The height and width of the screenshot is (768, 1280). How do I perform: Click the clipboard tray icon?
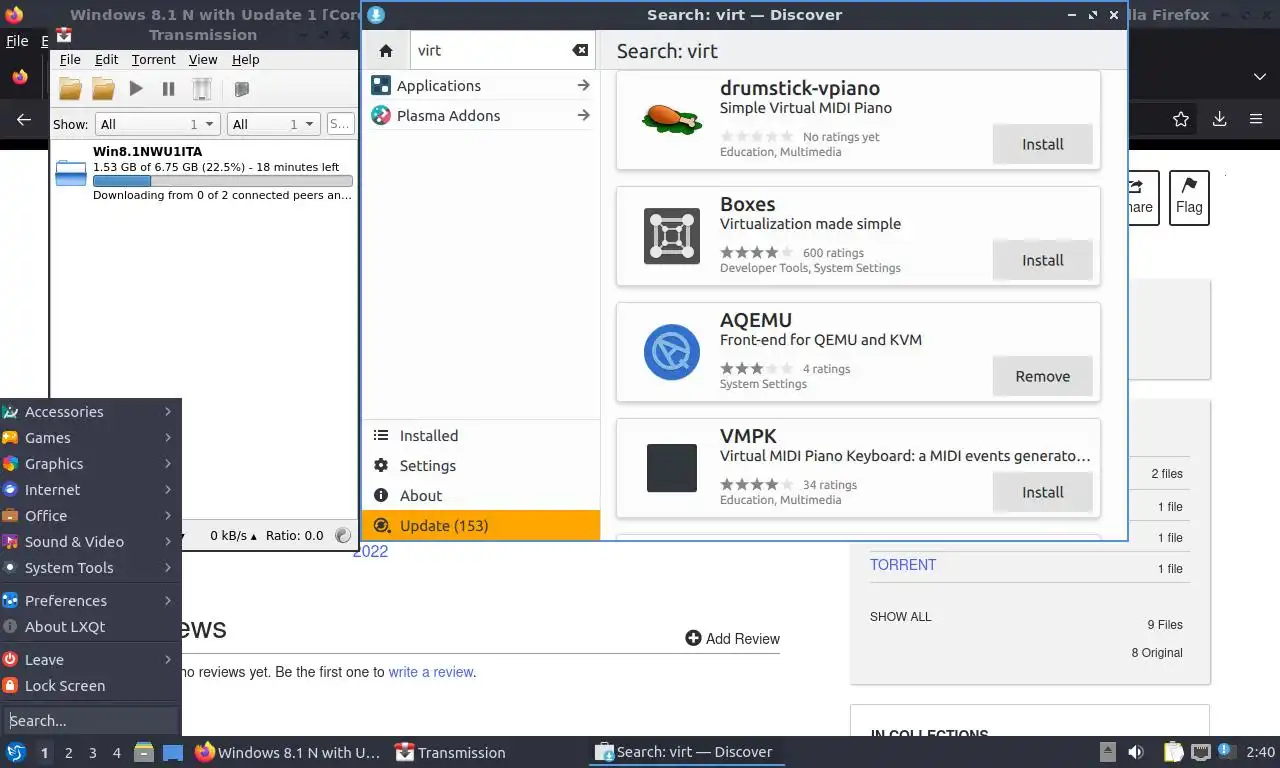click(x=1175, y=752)
